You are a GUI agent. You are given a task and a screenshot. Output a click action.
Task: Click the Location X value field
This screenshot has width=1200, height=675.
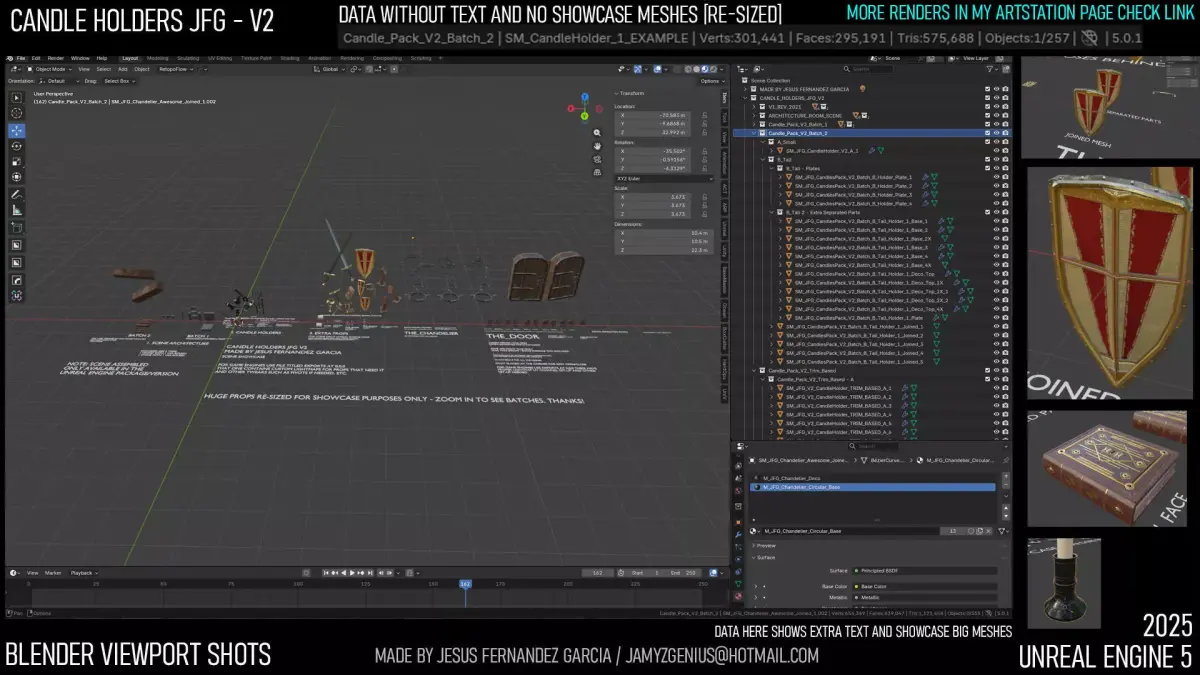click(x=652, y=115)
